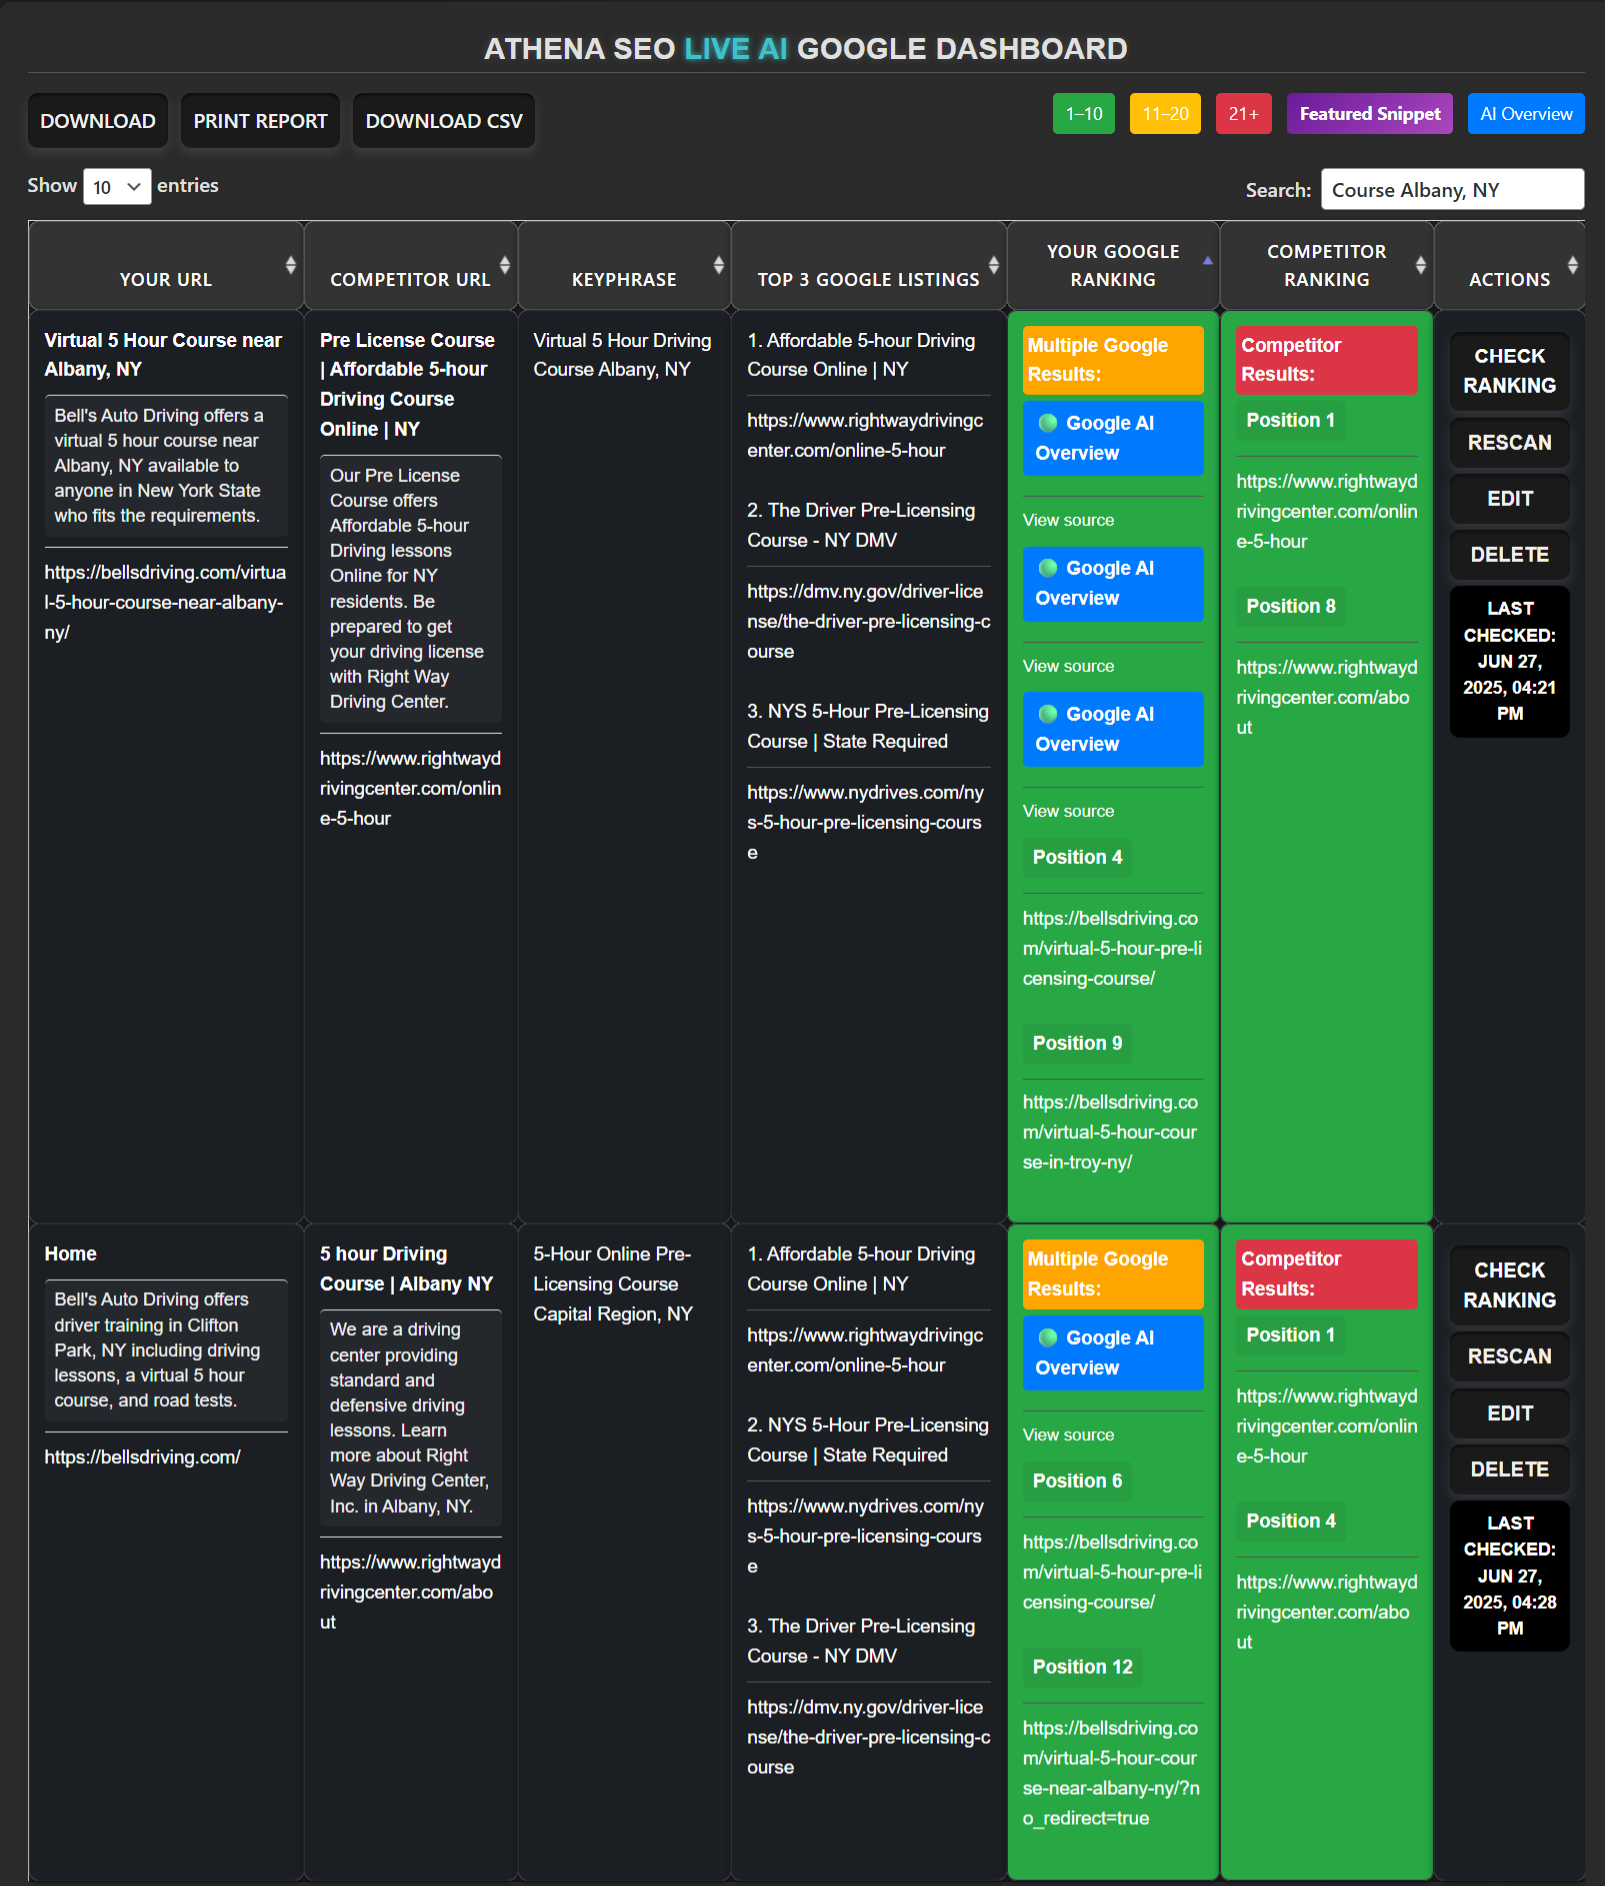The width and height of the screenshot is (1605, 1886).
Task: Open nydrives.com link in first row listings
Action: (x=865, y=822)
